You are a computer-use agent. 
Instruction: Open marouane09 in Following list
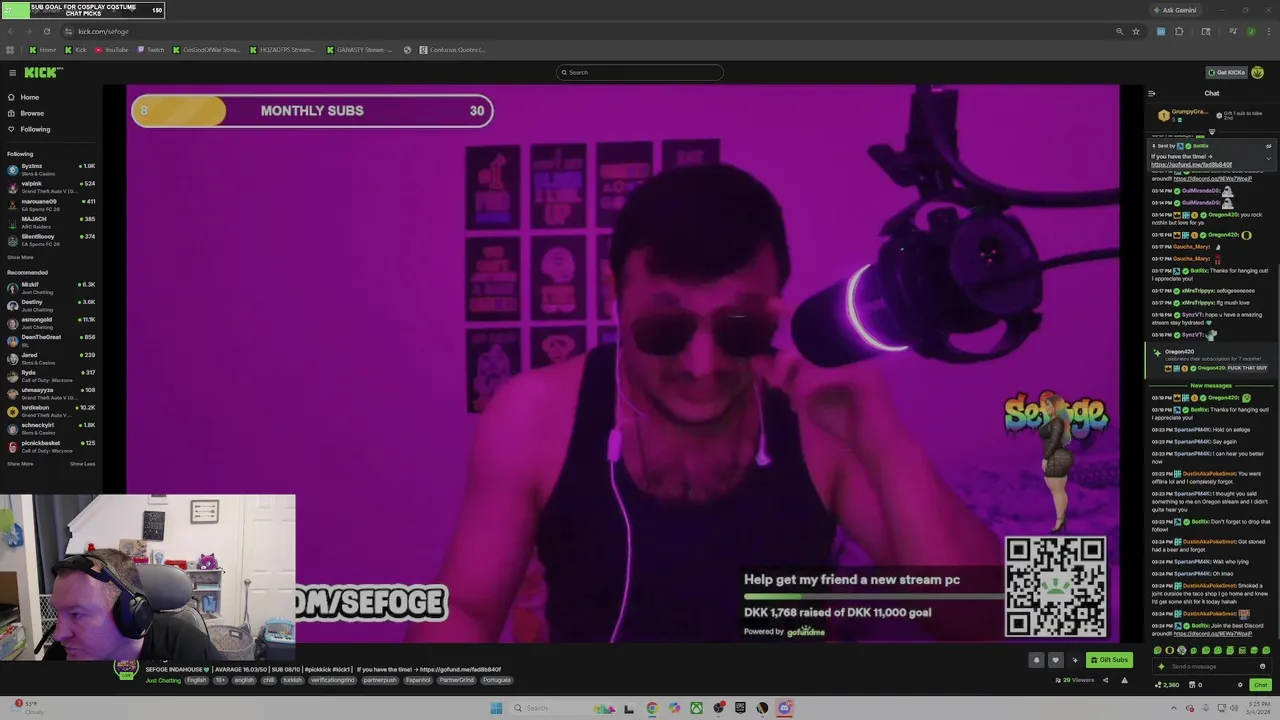(x=51, y=204)
